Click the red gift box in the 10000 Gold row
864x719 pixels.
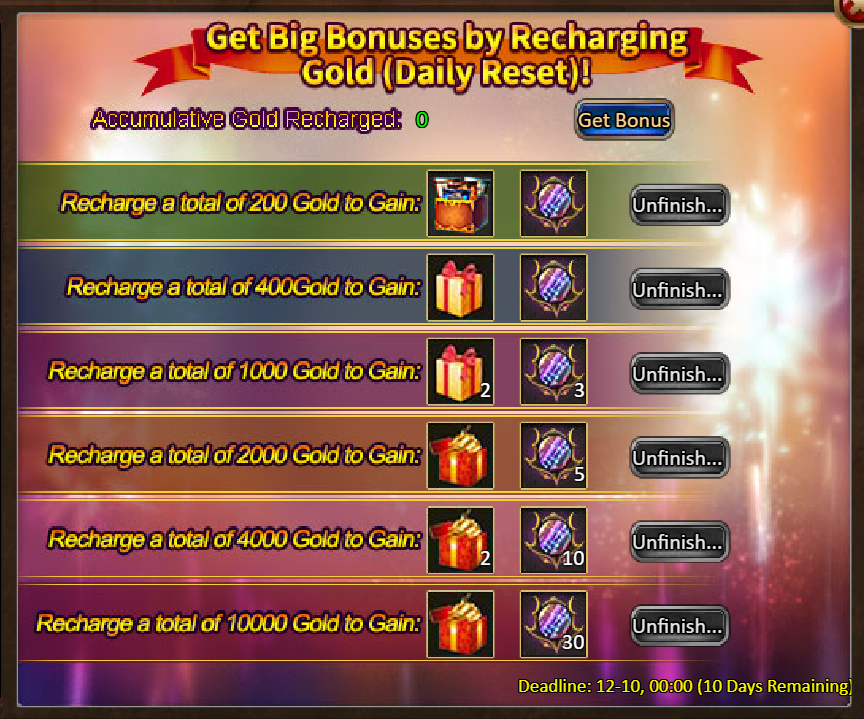click(460, 624)
